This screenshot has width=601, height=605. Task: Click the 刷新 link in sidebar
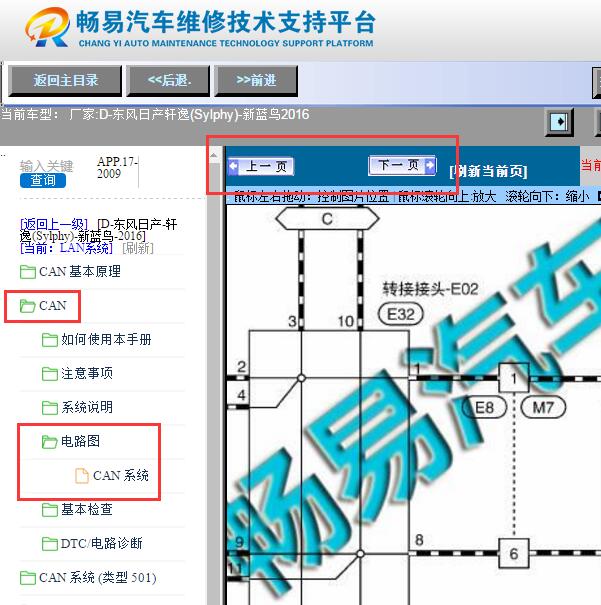click(x=138, y=248)
